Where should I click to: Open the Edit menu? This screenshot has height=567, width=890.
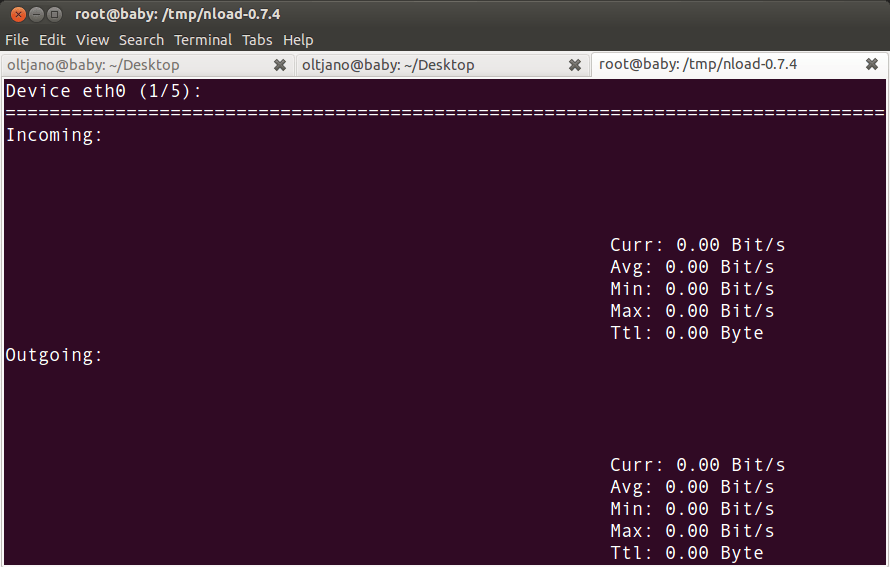[x=52, y=40]
